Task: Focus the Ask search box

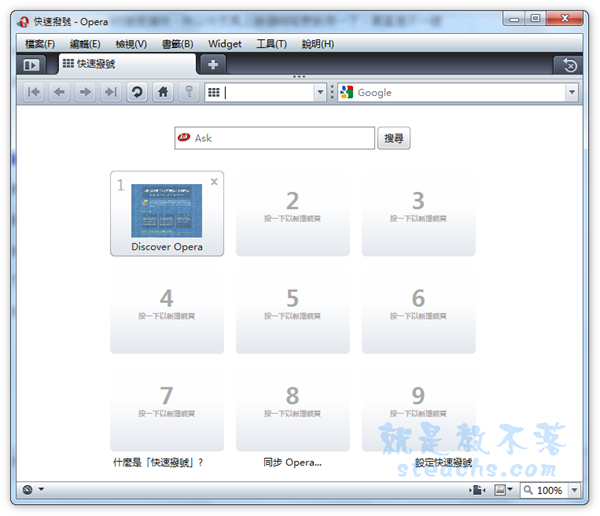Action: 274,138
